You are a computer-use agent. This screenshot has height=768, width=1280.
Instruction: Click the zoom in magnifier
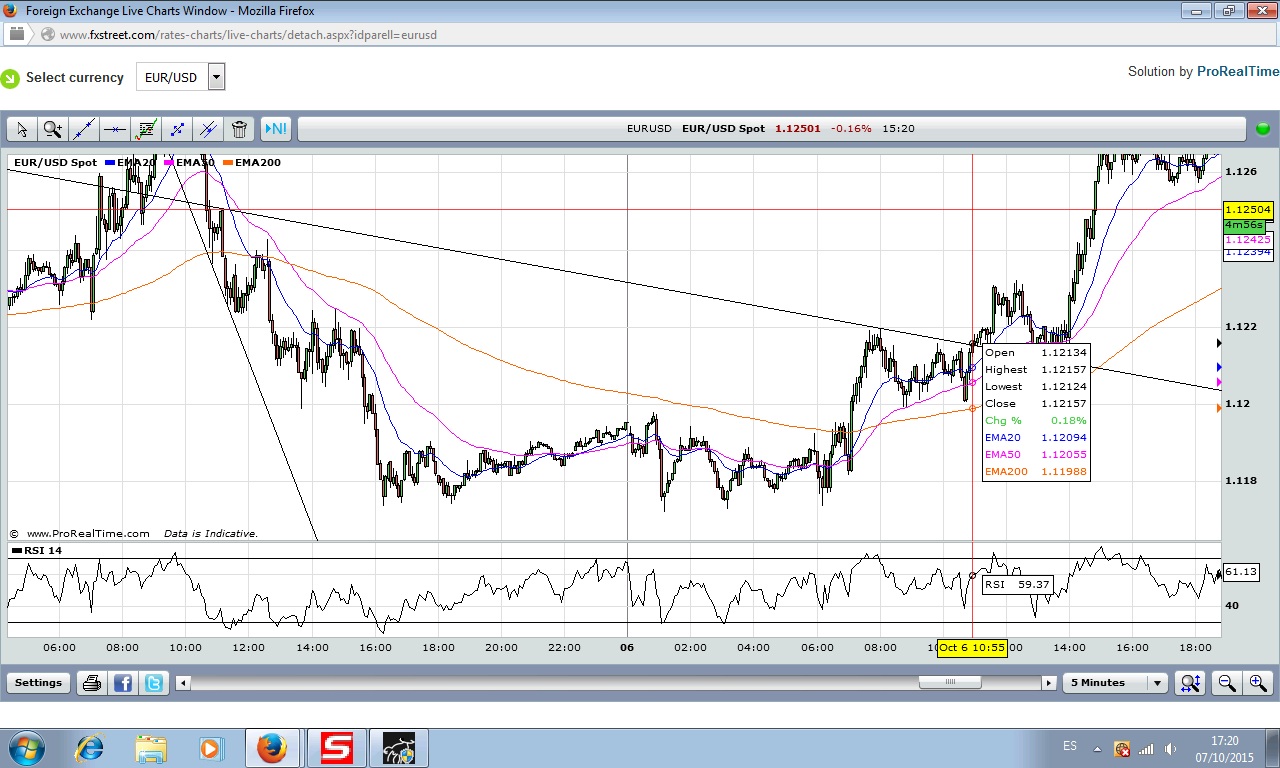pyautogui.click(x=1257, y=683)
